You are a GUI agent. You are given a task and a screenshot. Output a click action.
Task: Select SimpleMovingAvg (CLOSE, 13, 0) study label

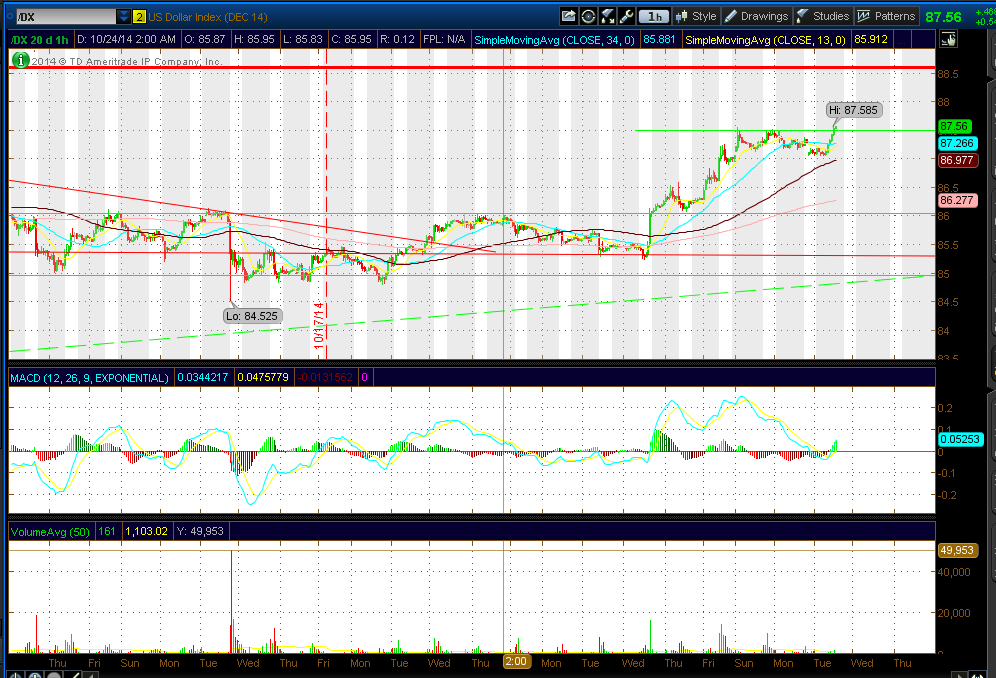click(765, 40)
